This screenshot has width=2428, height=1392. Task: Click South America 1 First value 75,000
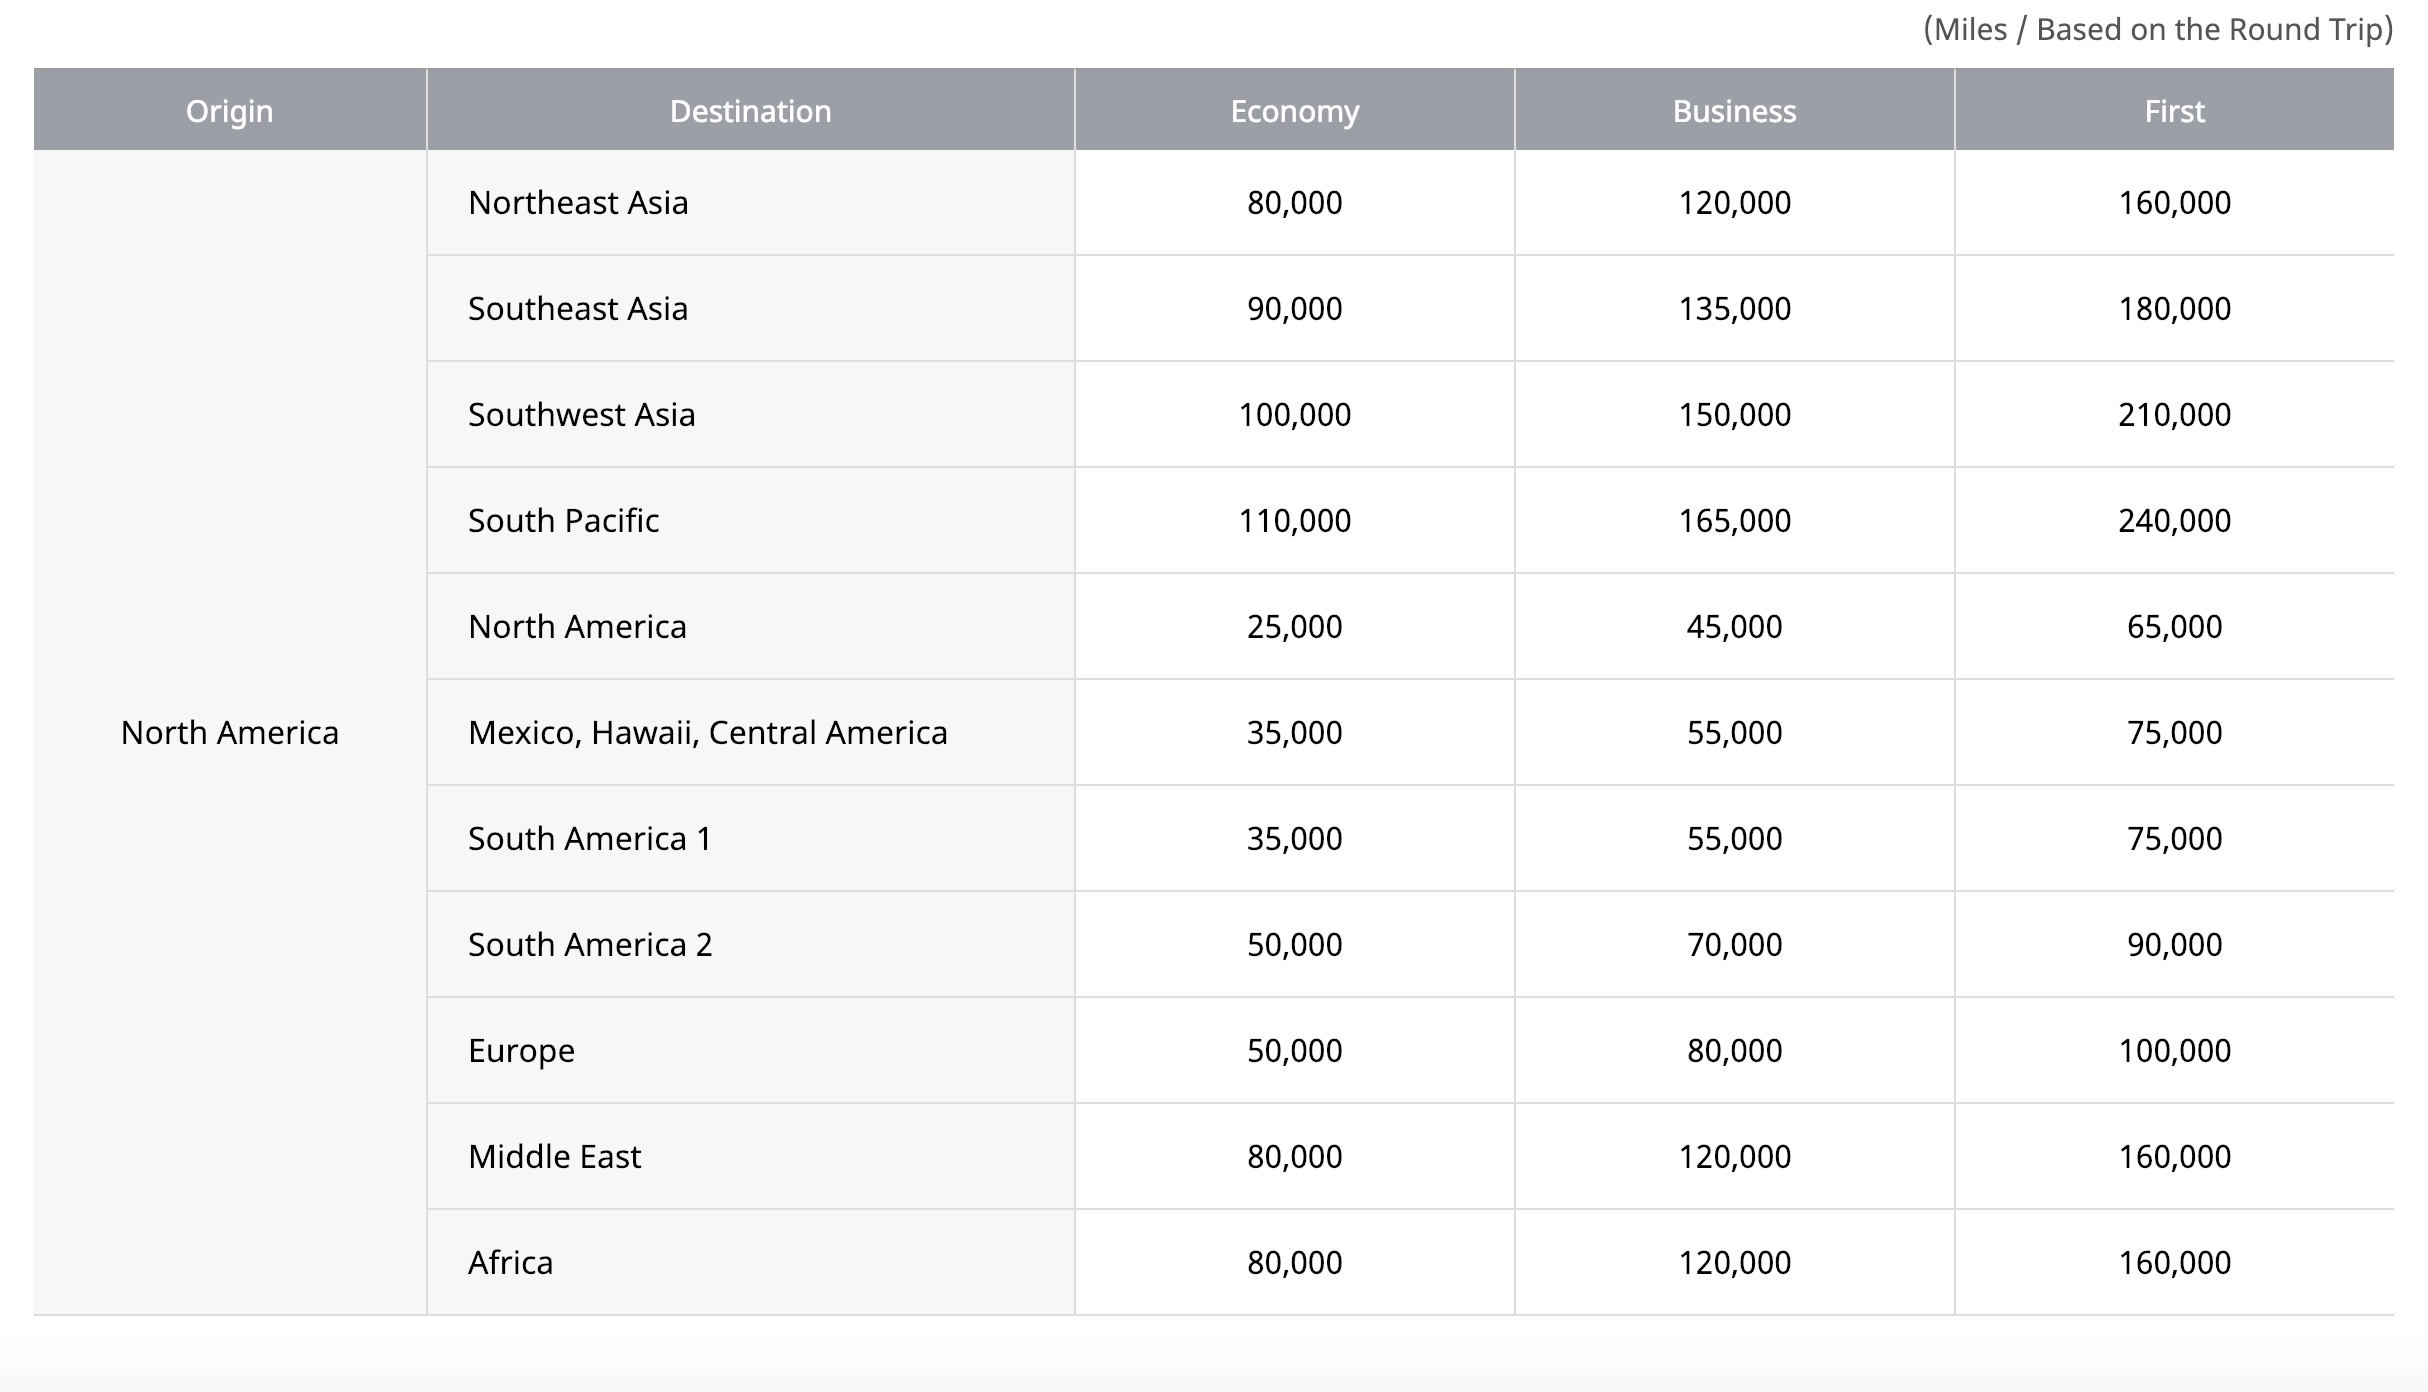click(2174, 838)
